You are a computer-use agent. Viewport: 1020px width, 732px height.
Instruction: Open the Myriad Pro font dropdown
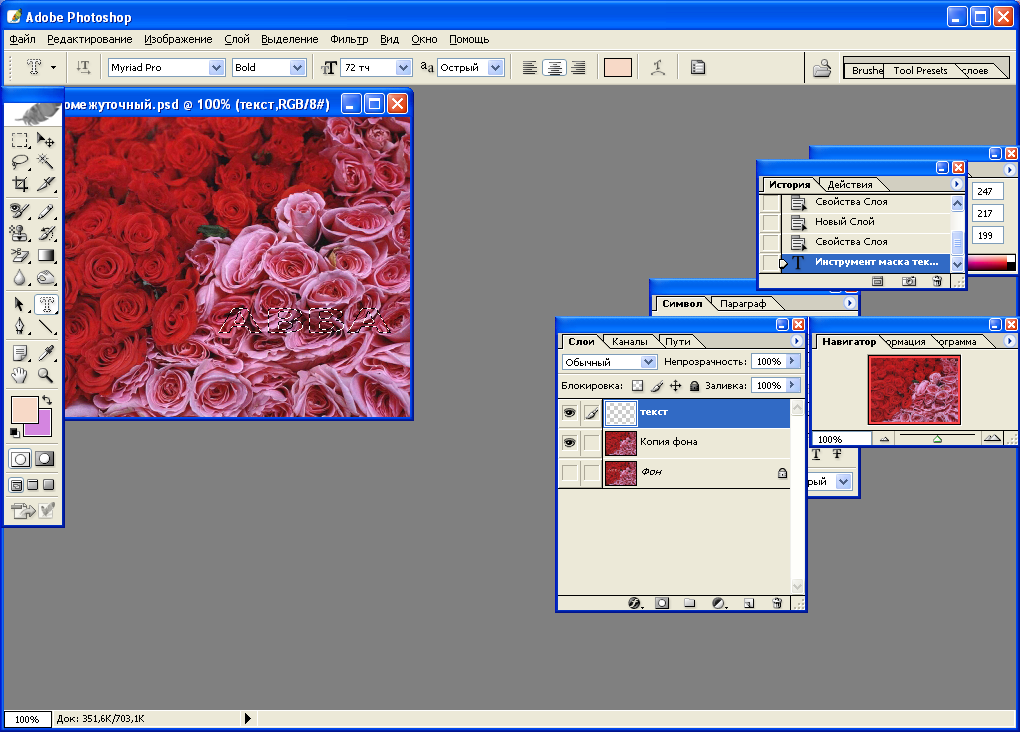coord(217,68)
